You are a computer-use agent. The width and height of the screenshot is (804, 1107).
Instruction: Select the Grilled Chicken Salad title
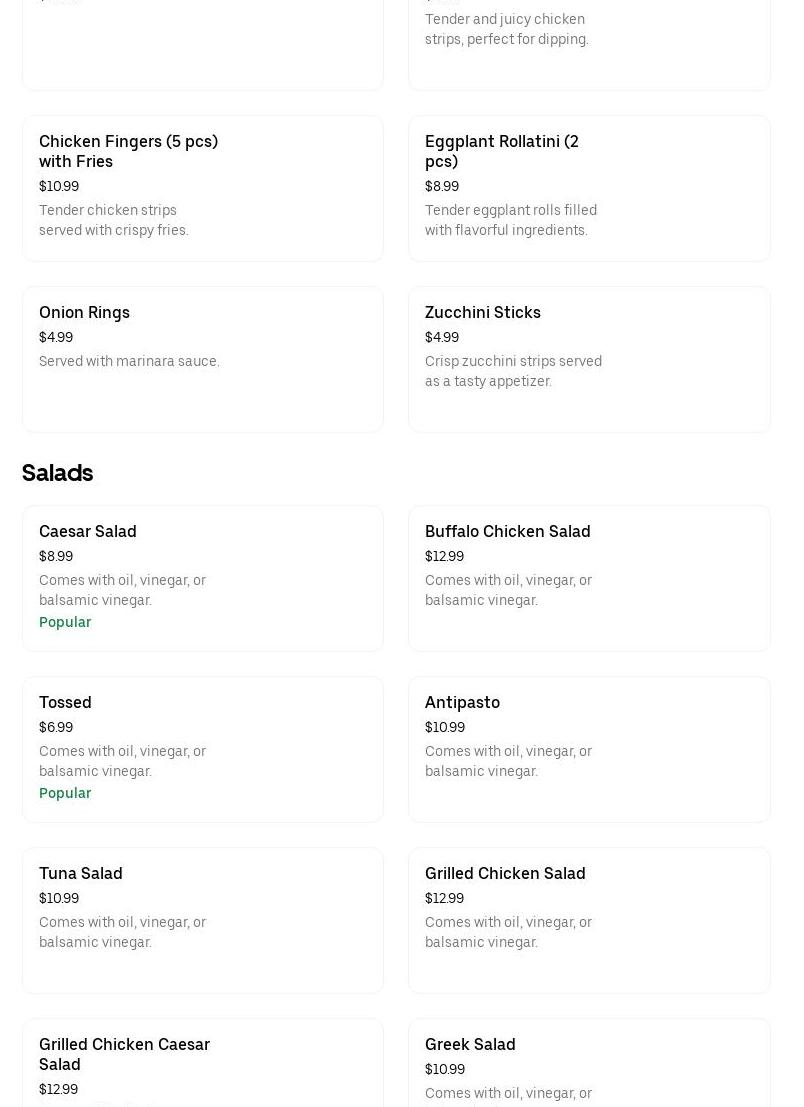(505, 873)
